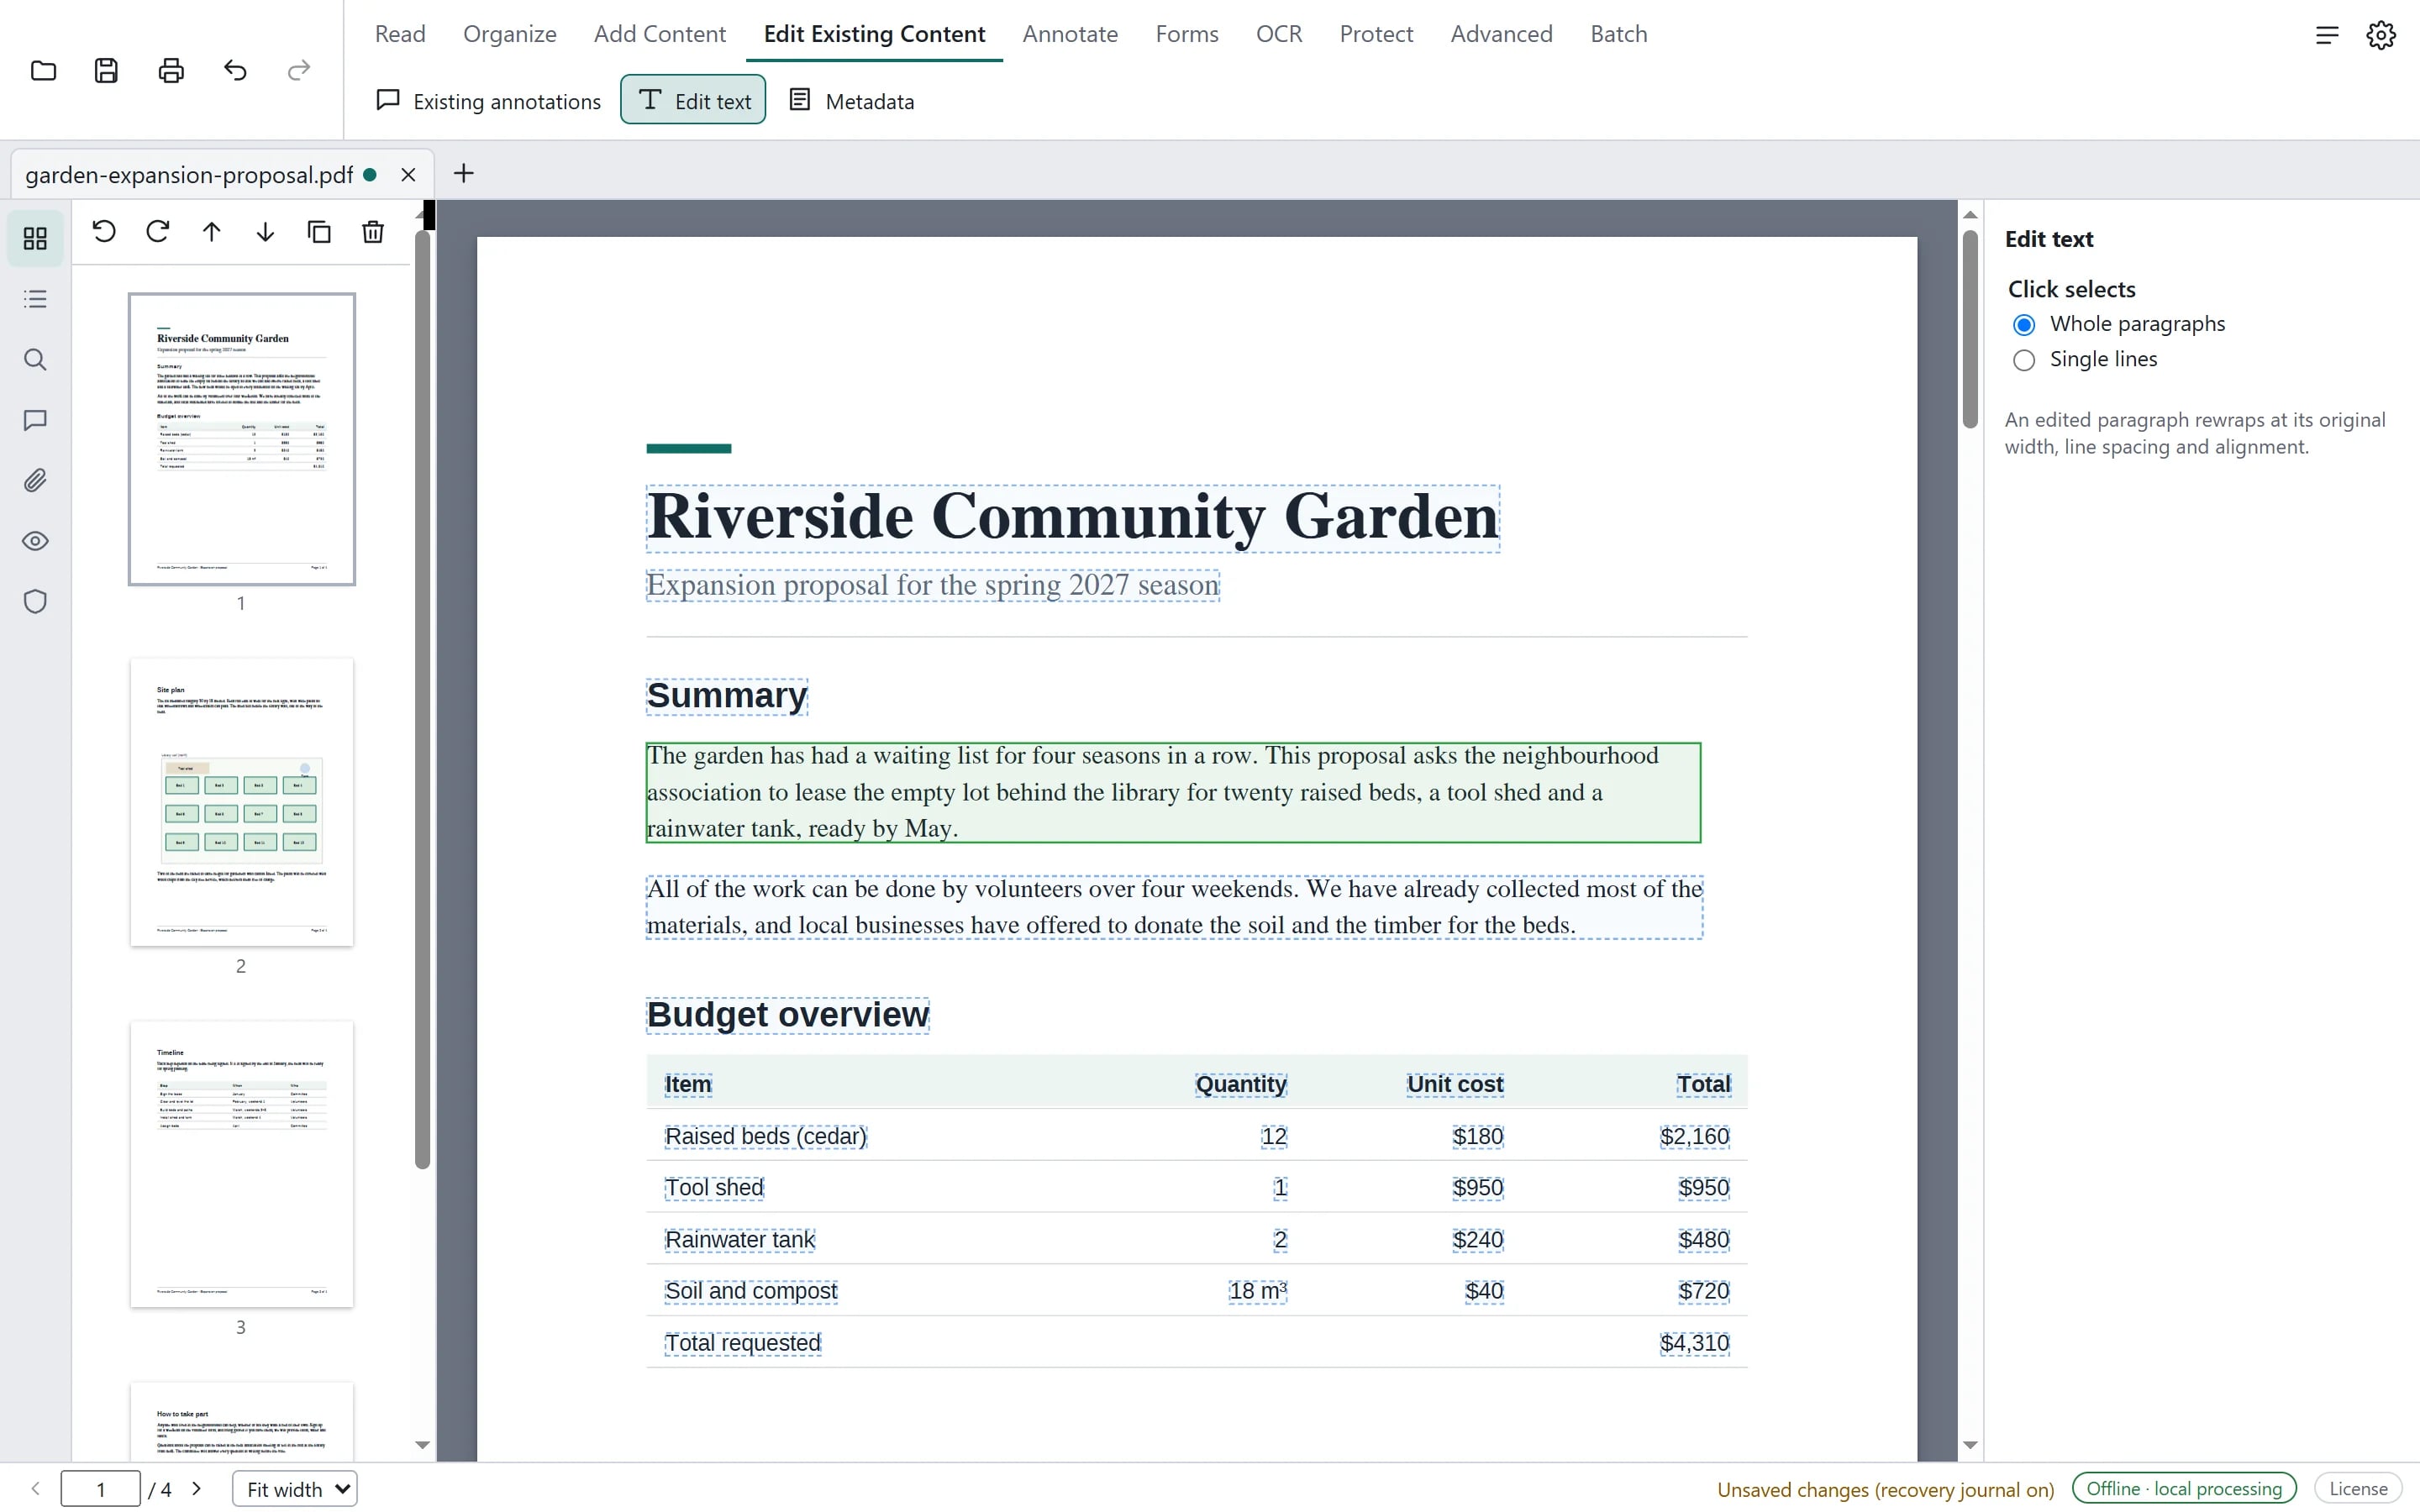Screen dimensions: 2420x1512
Task: Open the Metadata editor
Action: tap(852, 101)
